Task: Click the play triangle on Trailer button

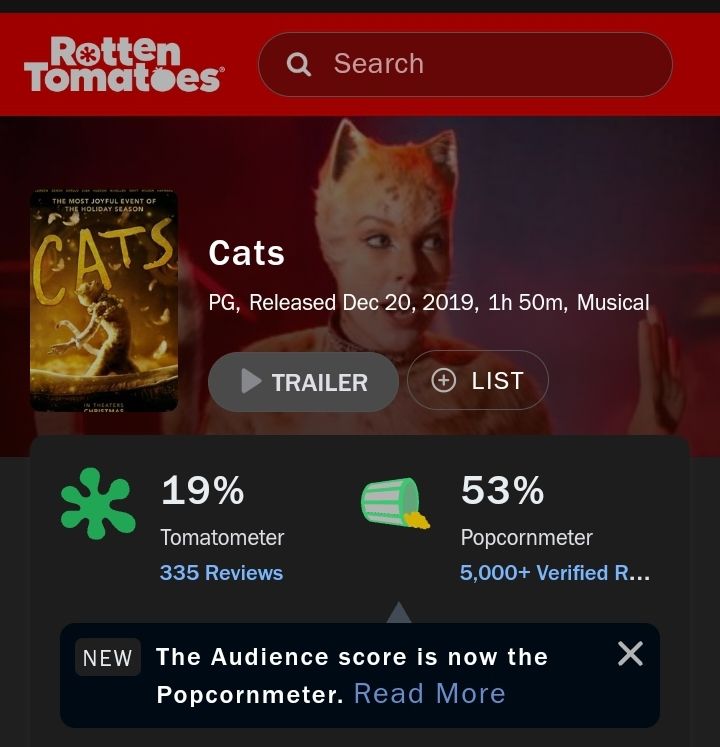Action: tap(251, 381)
